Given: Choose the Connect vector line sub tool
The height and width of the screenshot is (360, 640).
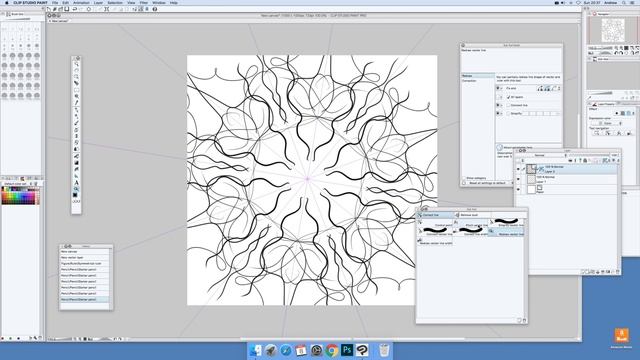Looking at the screenshot, I should click(436, 231).
